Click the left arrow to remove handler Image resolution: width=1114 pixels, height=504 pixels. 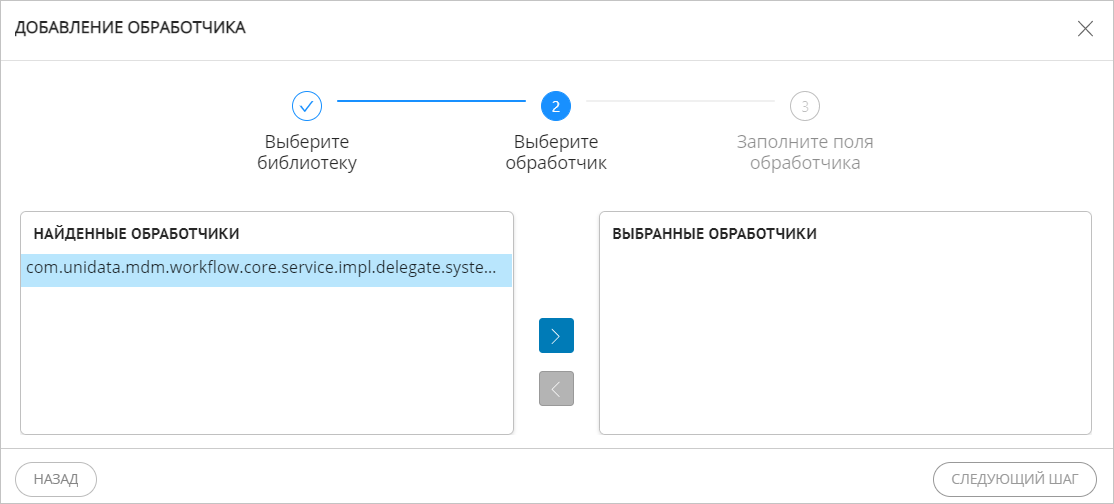[556, 388]
